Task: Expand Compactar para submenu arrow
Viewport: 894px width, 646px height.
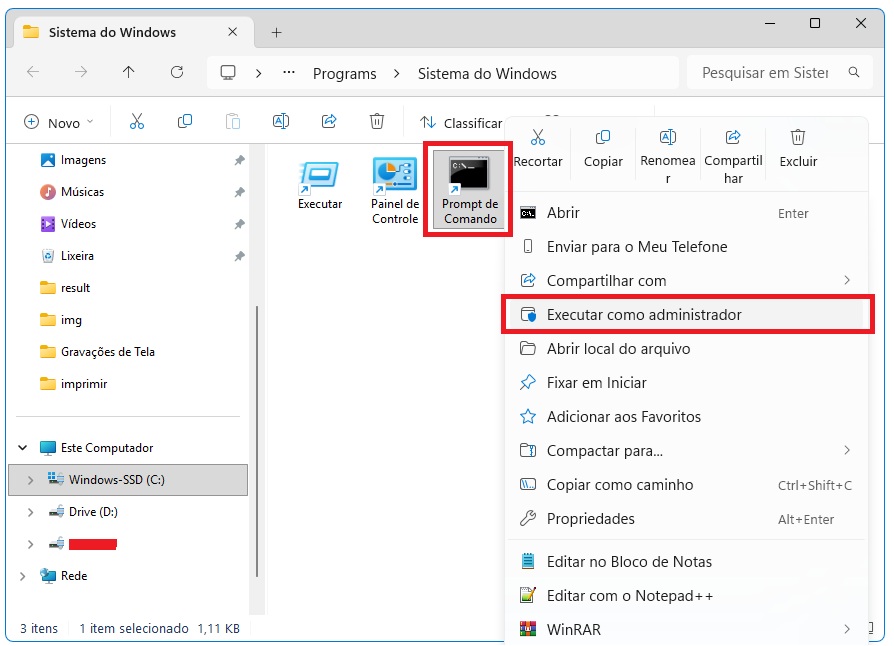Action: [847, 450]
